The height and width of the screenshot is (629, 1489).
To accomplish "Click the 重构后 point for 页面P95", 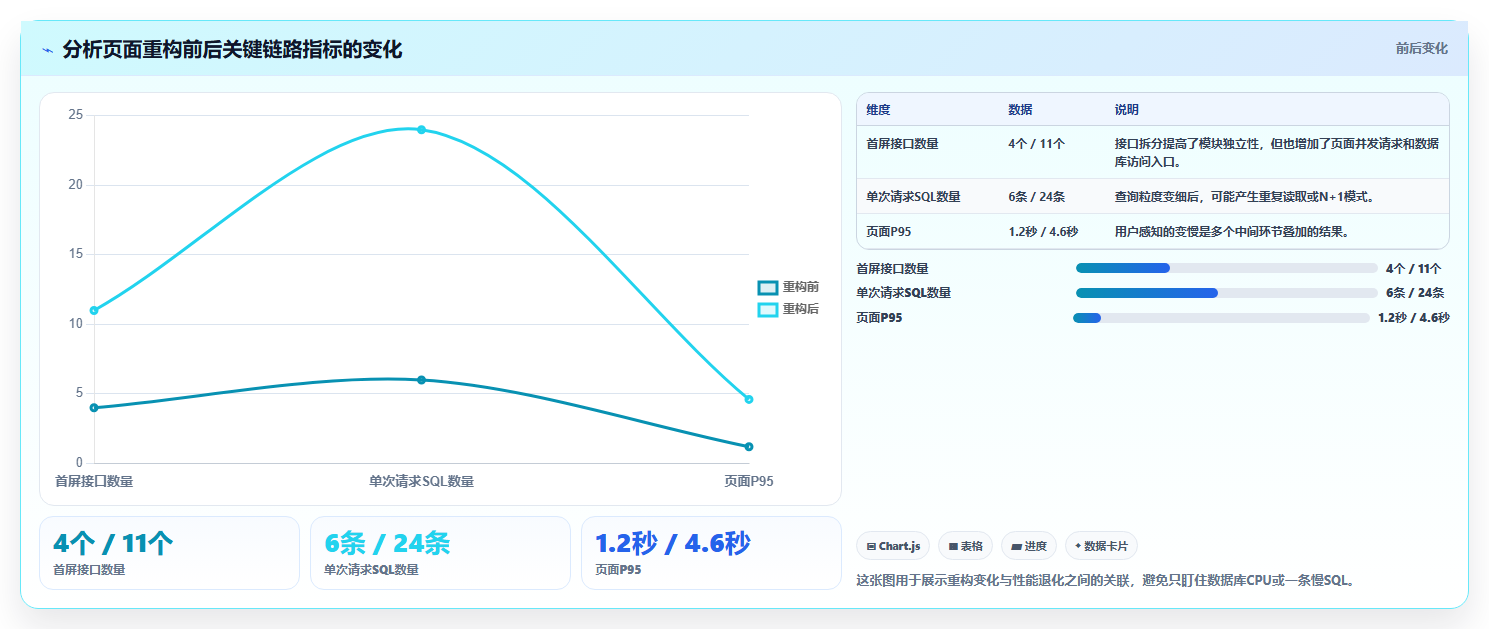I will (749, 399).
